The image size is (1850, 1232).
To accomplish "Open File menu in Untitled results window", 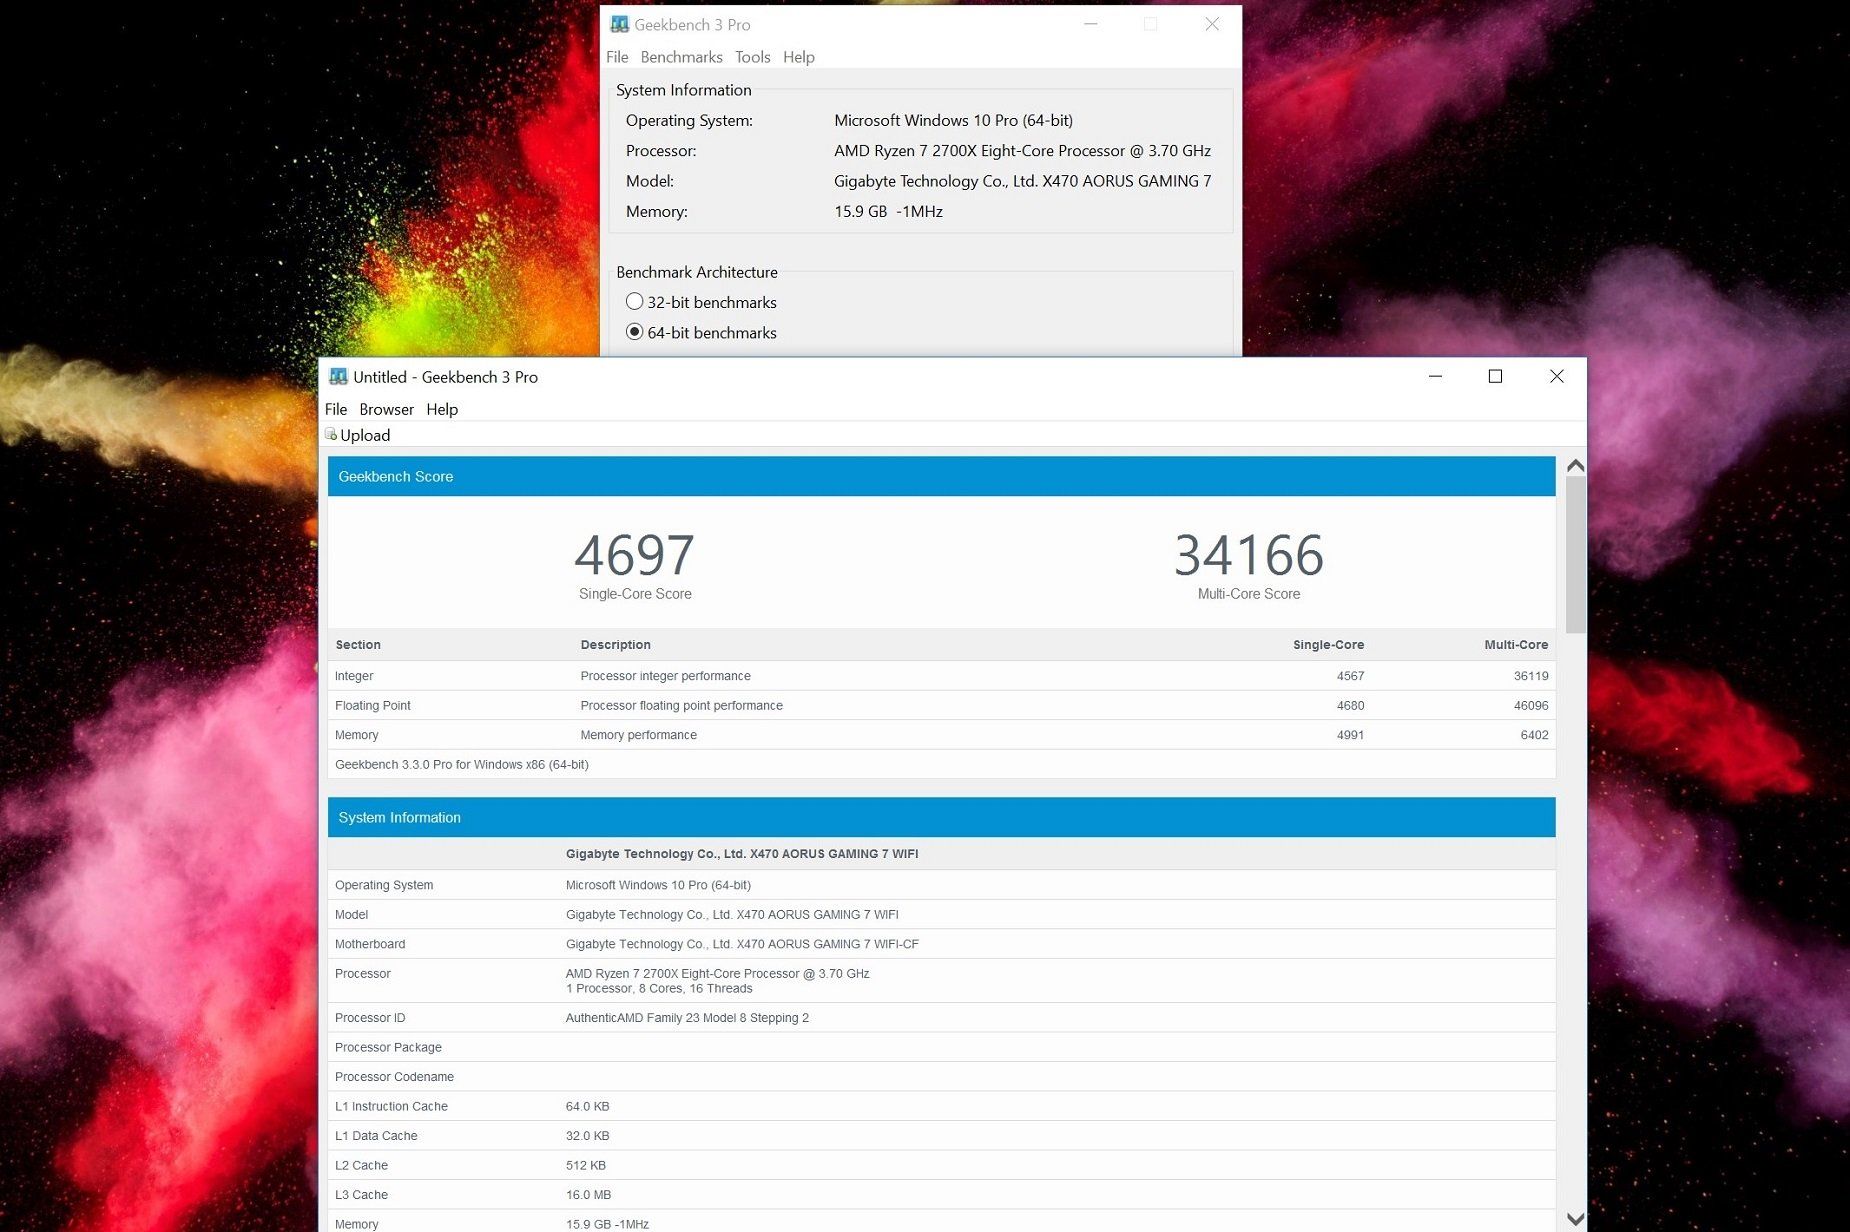I will pos(336,409).
